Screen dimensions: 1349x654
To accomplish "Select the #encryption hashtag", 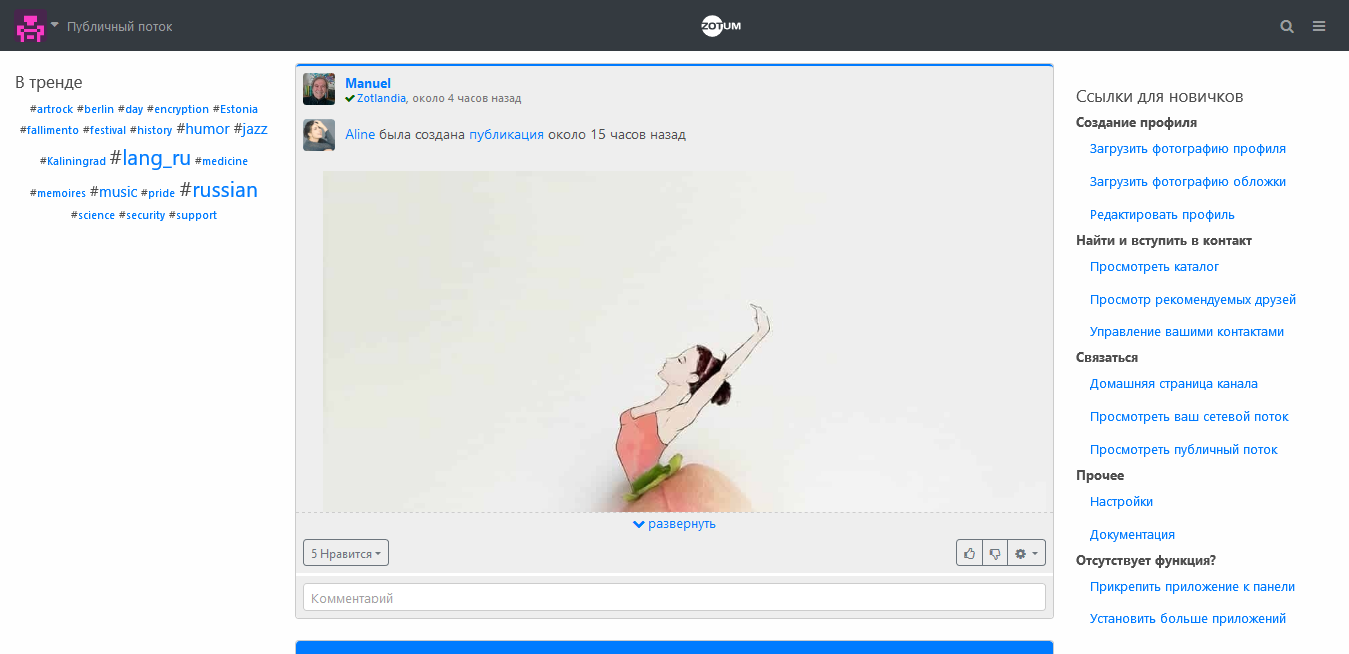I will tap(178, 109).
